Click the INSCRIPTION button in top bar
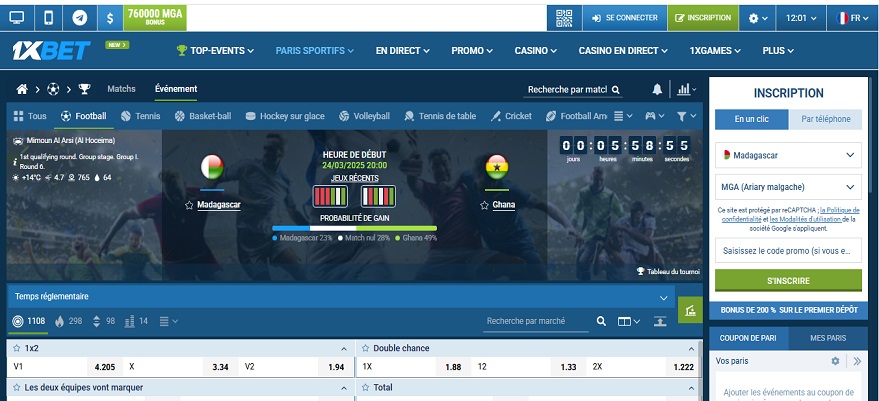The width and height of the screenshot is (879, 401). point(703,18)
